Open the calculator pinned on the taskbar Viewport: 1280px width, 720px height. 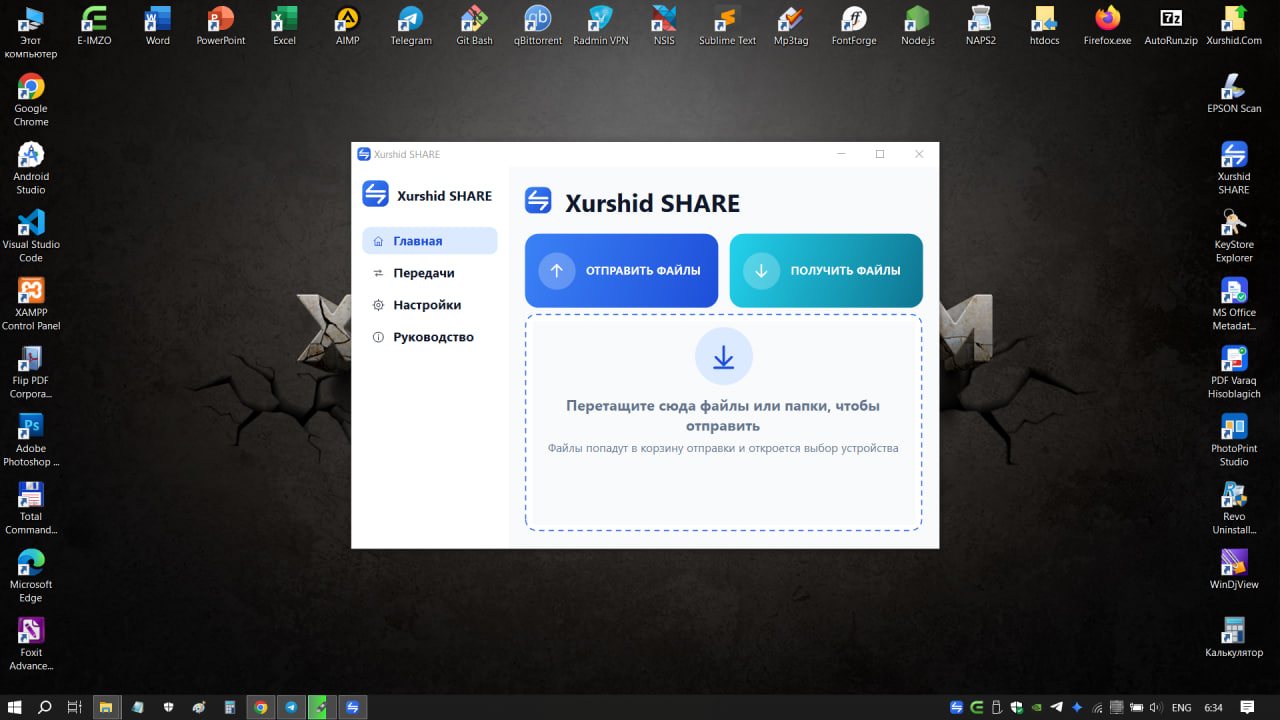[x=229, y=707]
